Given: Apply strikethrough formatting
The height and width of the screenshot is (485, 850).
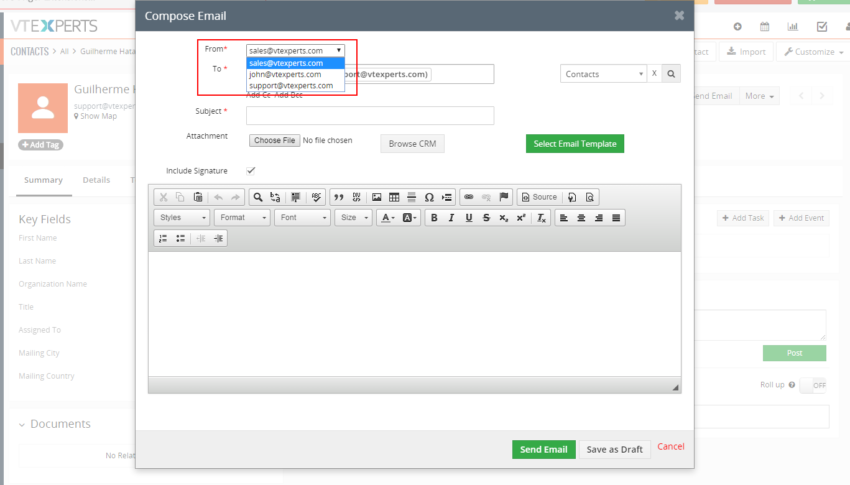Looking at the screenshot, I should (486, 218).
